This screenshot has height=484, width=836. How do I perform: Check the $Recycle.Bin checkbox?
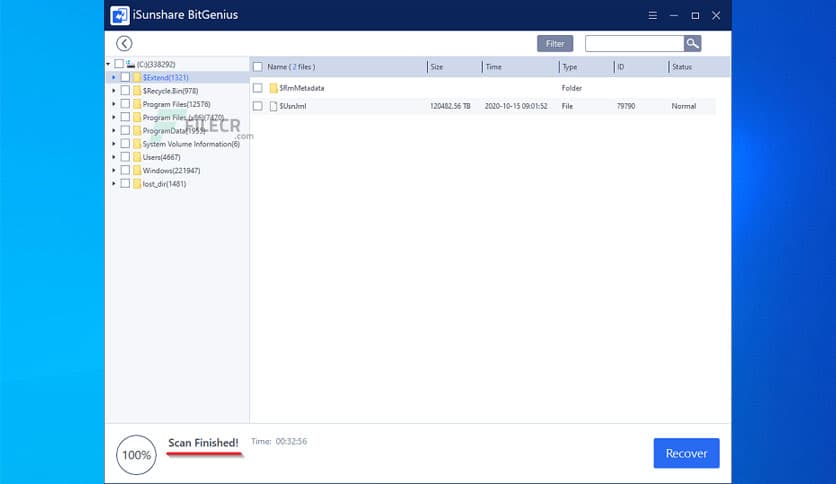[125, 91]
